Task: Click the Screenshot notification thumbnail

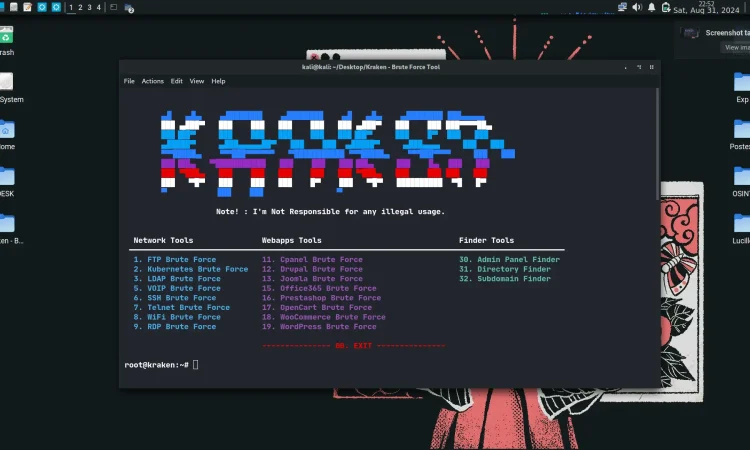Action: click(x=690, y=33)
